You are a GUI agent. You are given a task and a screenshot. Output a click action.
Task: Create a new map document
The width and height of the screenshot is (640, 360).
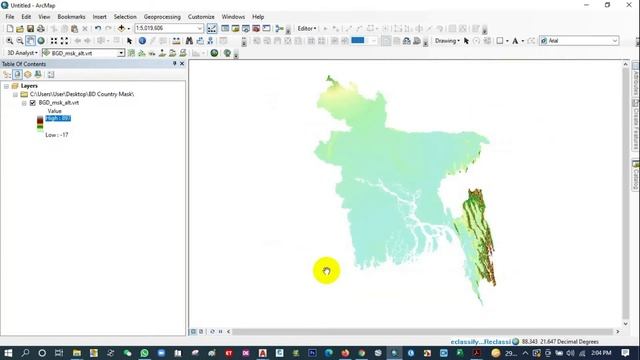(x=10, y=29)
